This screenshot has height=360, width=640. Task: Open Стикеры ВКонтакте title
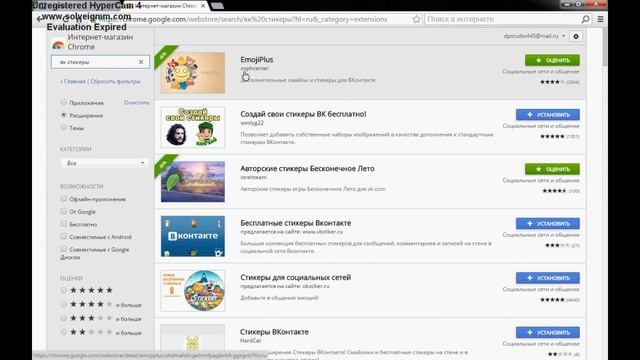[x=274, y=332]
